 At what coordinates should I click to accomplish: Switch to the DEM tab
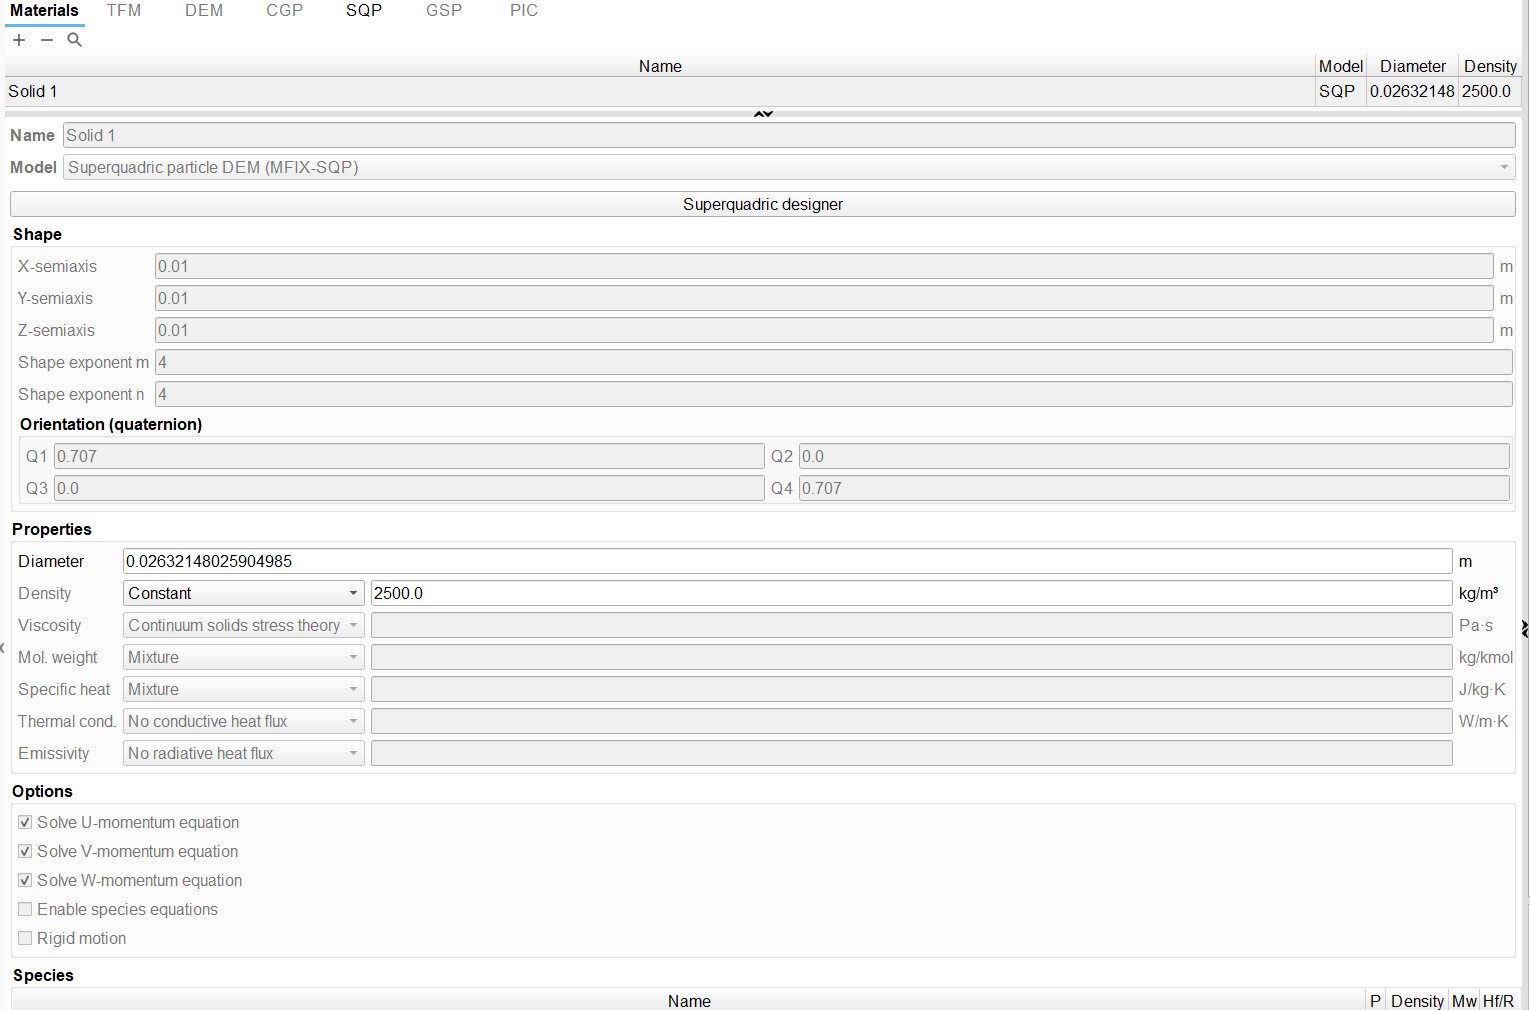pyautogui.click(x=204, y=11)
